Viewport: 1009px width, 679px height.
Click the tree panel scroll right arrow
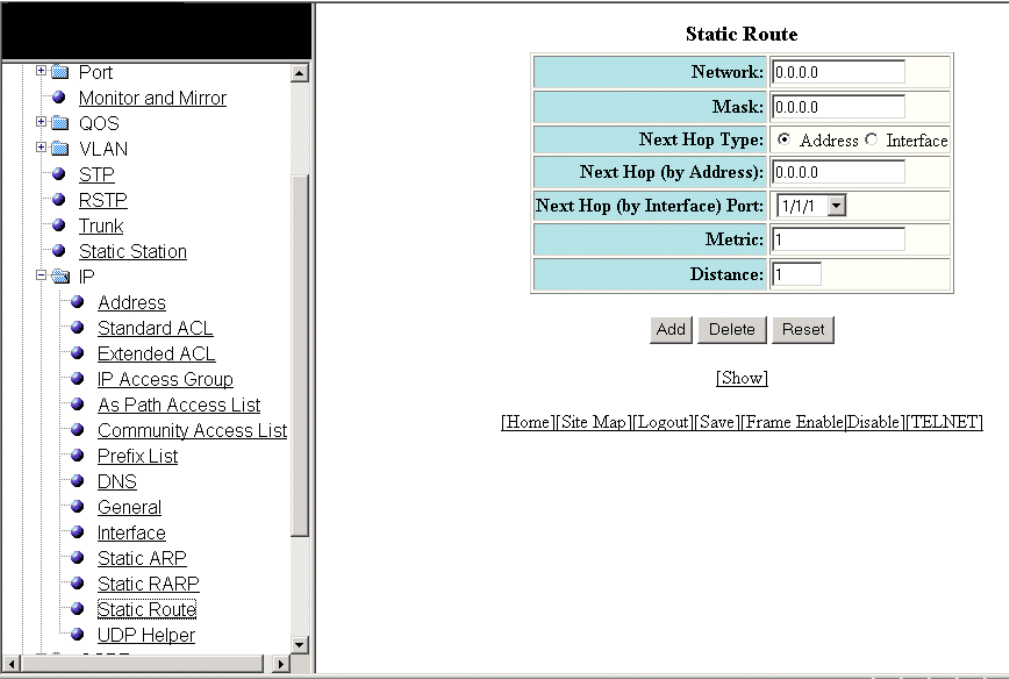pos(281,663)
